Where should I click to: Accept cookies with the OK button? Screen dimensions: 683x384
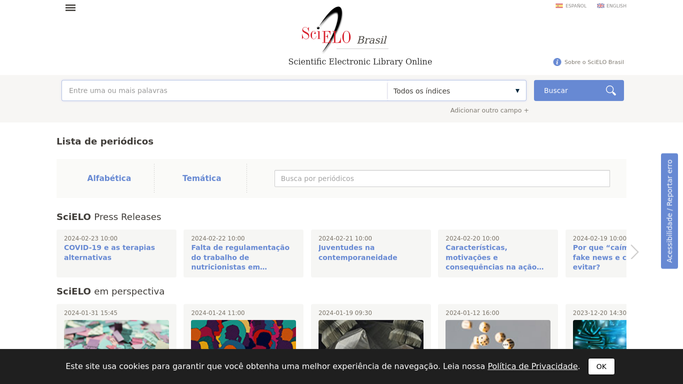(601, 367)
